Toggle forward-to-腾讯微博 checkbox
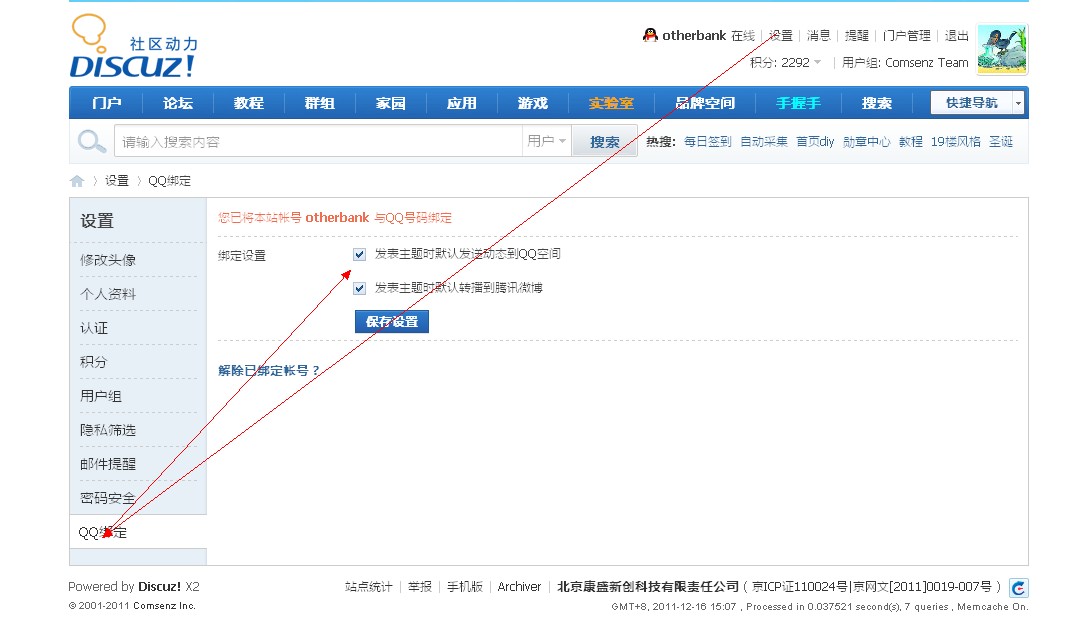 point(360,288)
